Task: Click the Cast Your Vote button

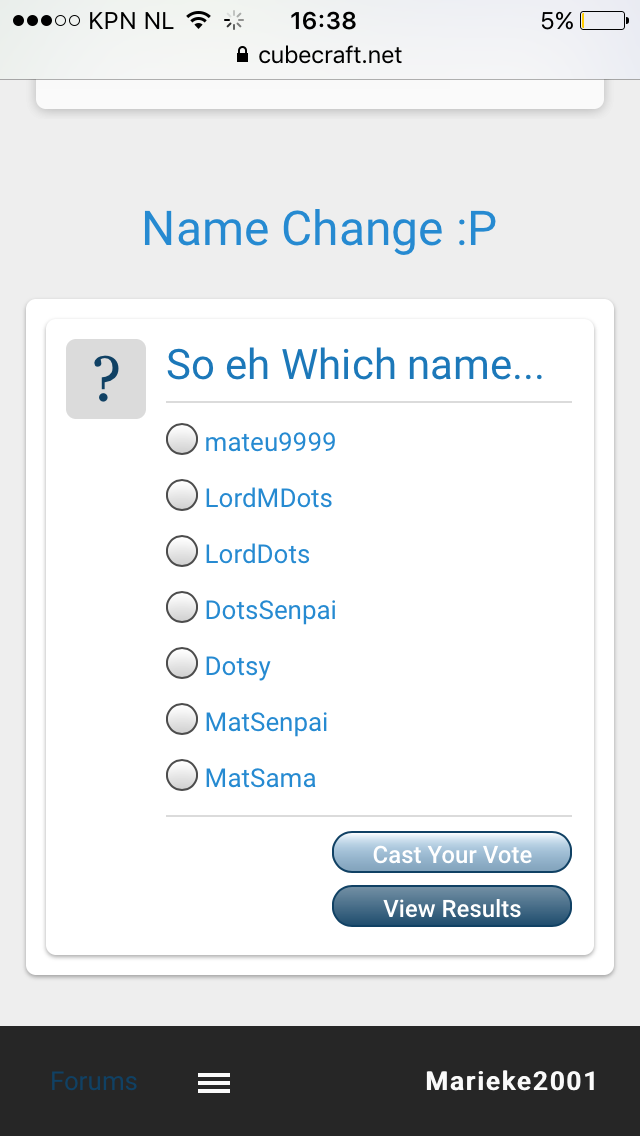Action: click(x=452, y=852)
